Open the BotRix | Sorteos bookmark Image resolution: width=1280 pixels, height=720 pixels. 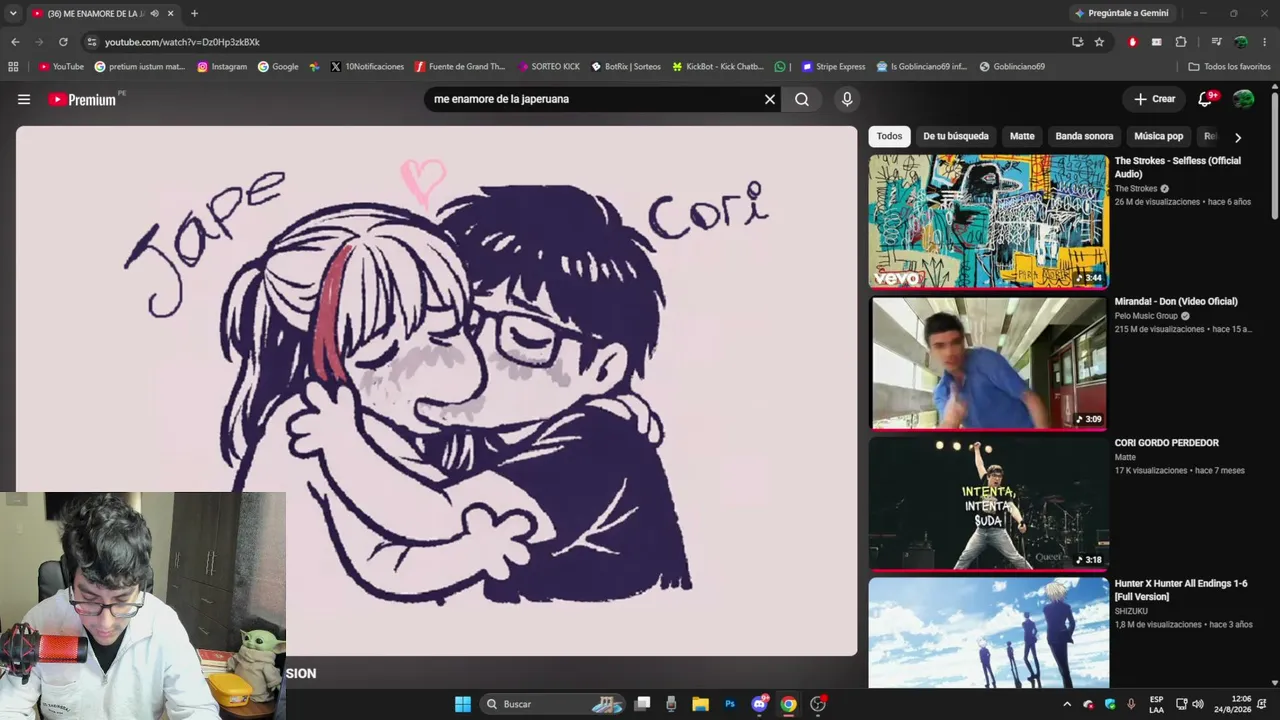[x=626, y=67]
